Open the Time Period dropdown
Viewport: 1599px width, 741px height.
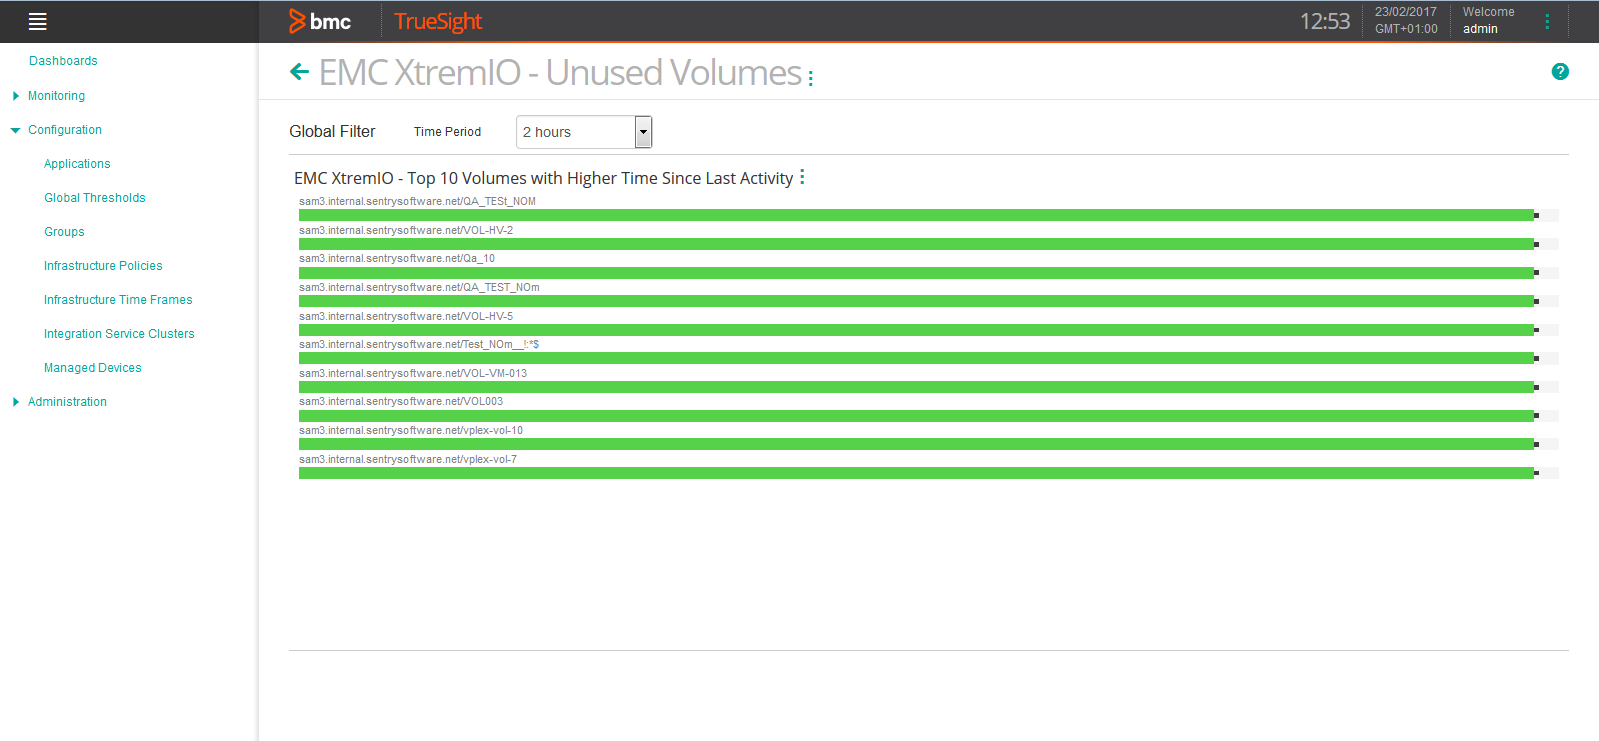(584, 132)
